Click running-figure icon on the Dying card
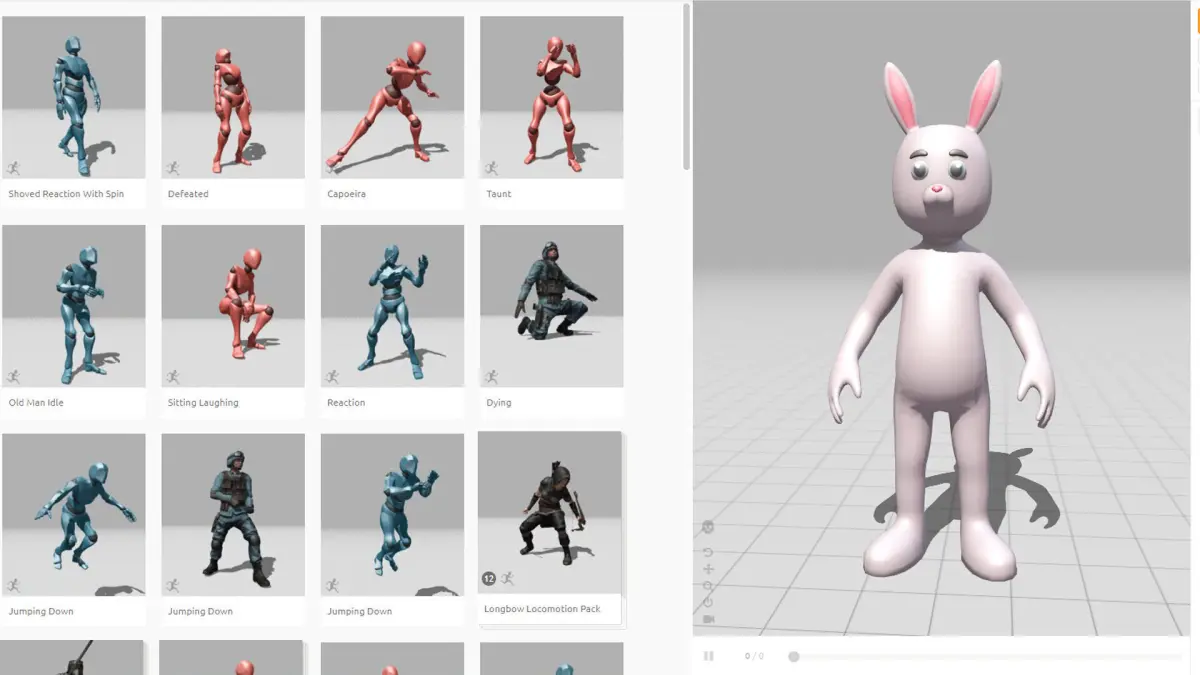Image resolution: width=1200 pixels, height=675 pixels. (x=491, y=377)
